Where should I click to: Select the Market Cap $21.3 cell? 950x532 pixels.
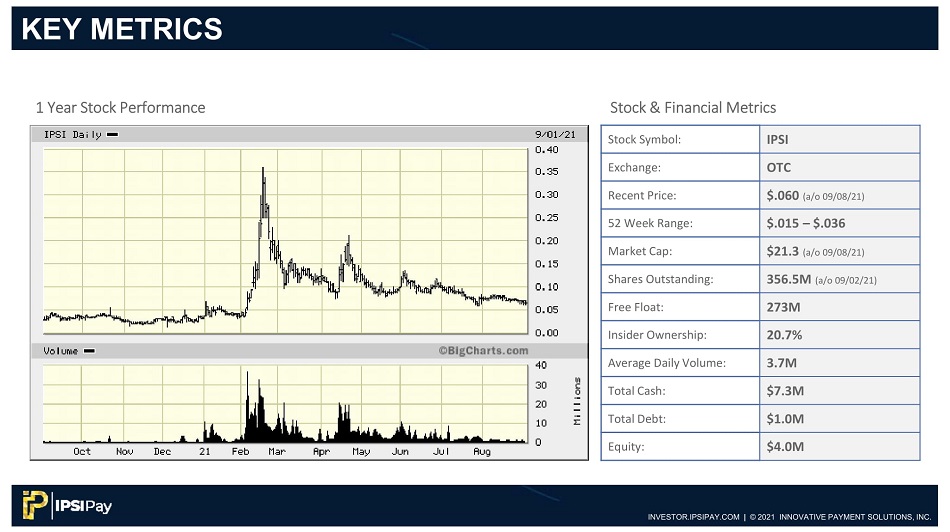pyautogui.click(x=839, y=251)
